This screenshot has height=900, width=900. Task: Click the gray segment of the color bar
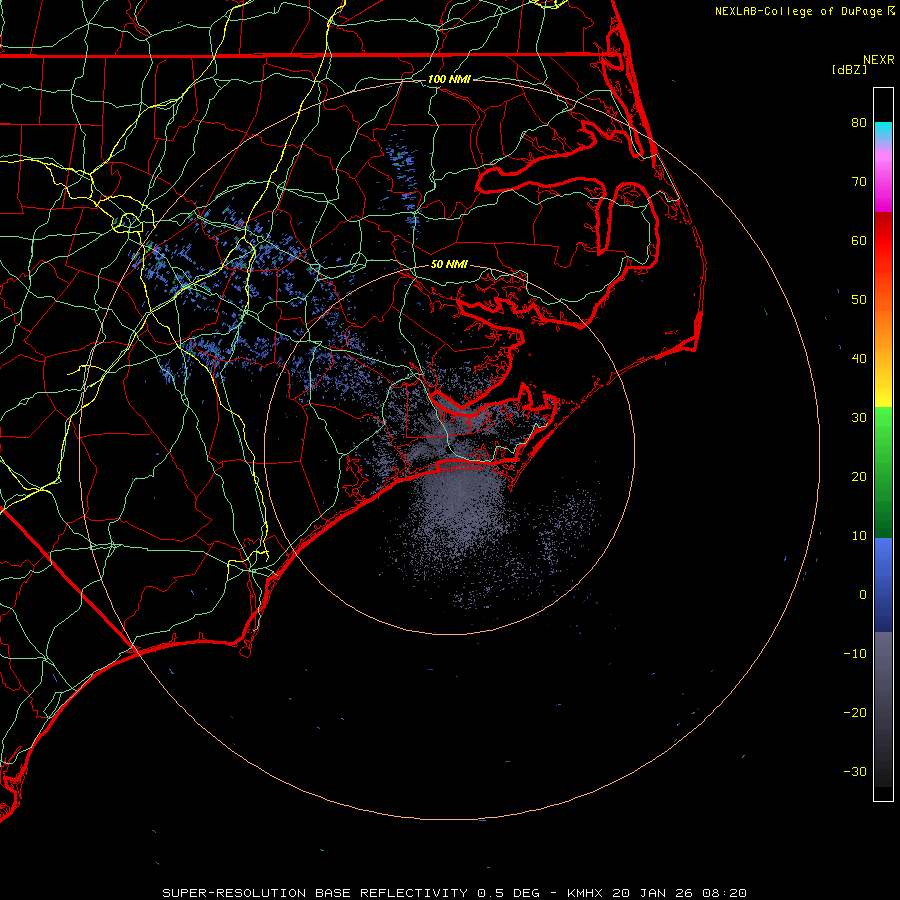(x=883, y=677)
